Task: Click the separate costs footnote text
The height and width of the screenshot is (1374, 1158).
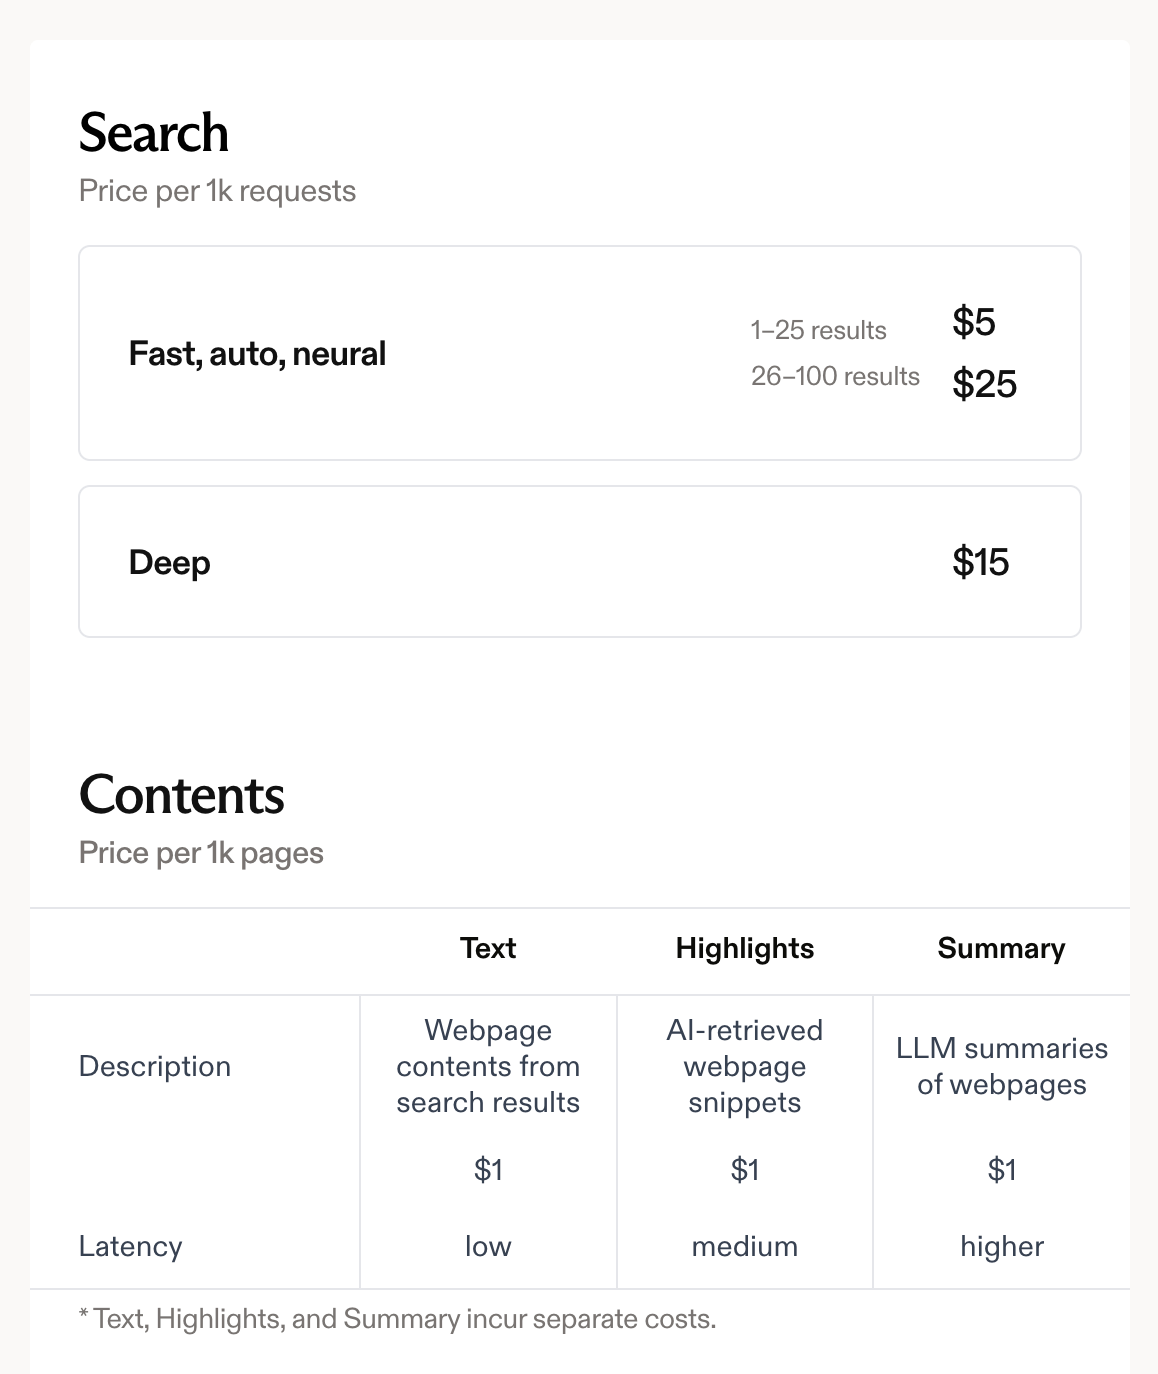Action: (x=398, y=1319)
